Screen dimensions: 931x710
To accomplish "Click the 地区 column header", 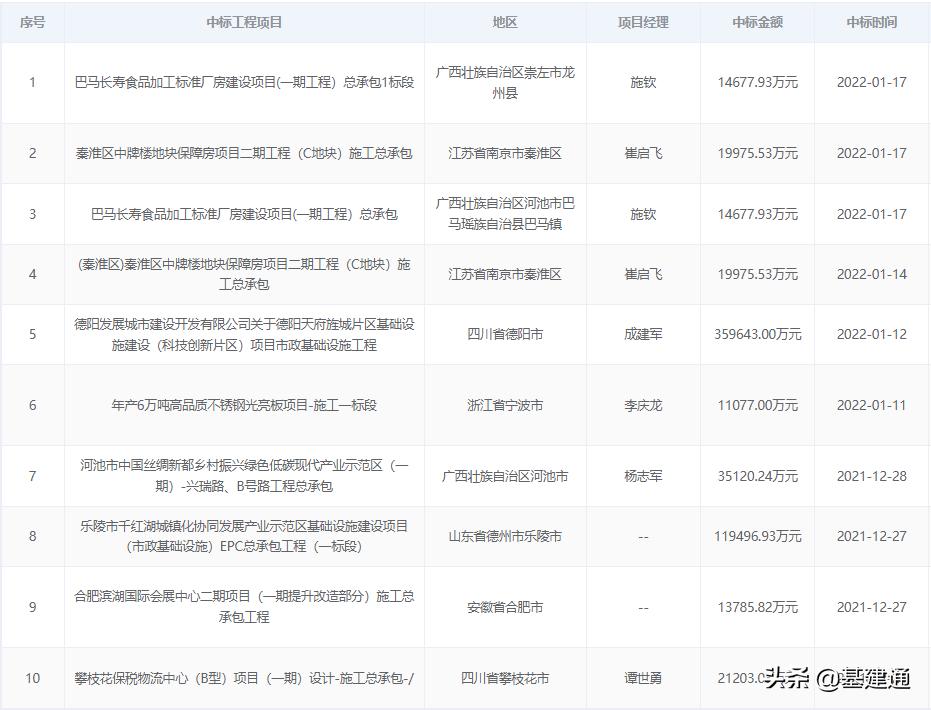I will click(x=506, y=21).
